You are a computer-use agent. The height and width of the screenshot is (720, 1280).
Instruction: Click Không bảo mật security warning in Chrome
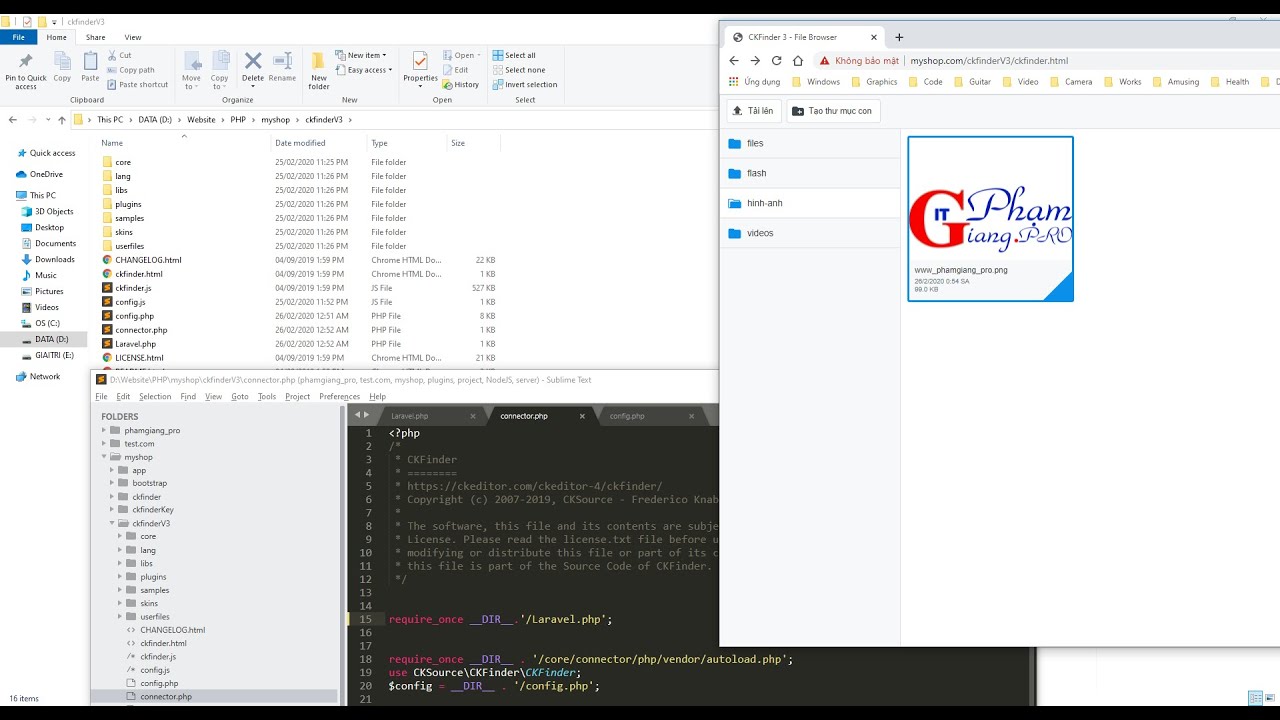click(x=861, y=60)
